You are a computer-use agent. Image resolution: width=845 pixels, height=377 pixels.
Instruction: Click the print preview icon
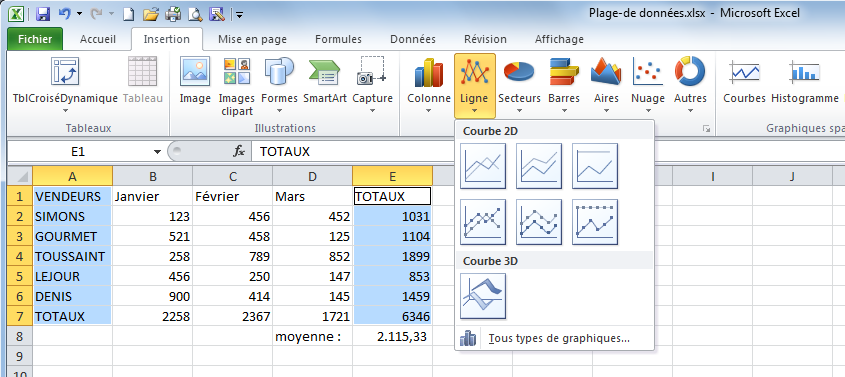point(195,15)
